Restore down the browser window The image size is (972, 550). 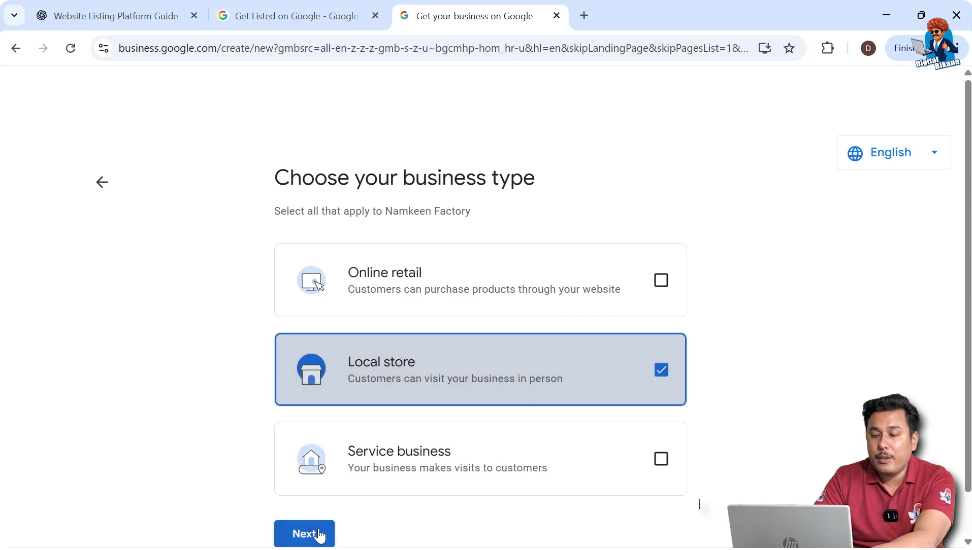coord(921,15)
